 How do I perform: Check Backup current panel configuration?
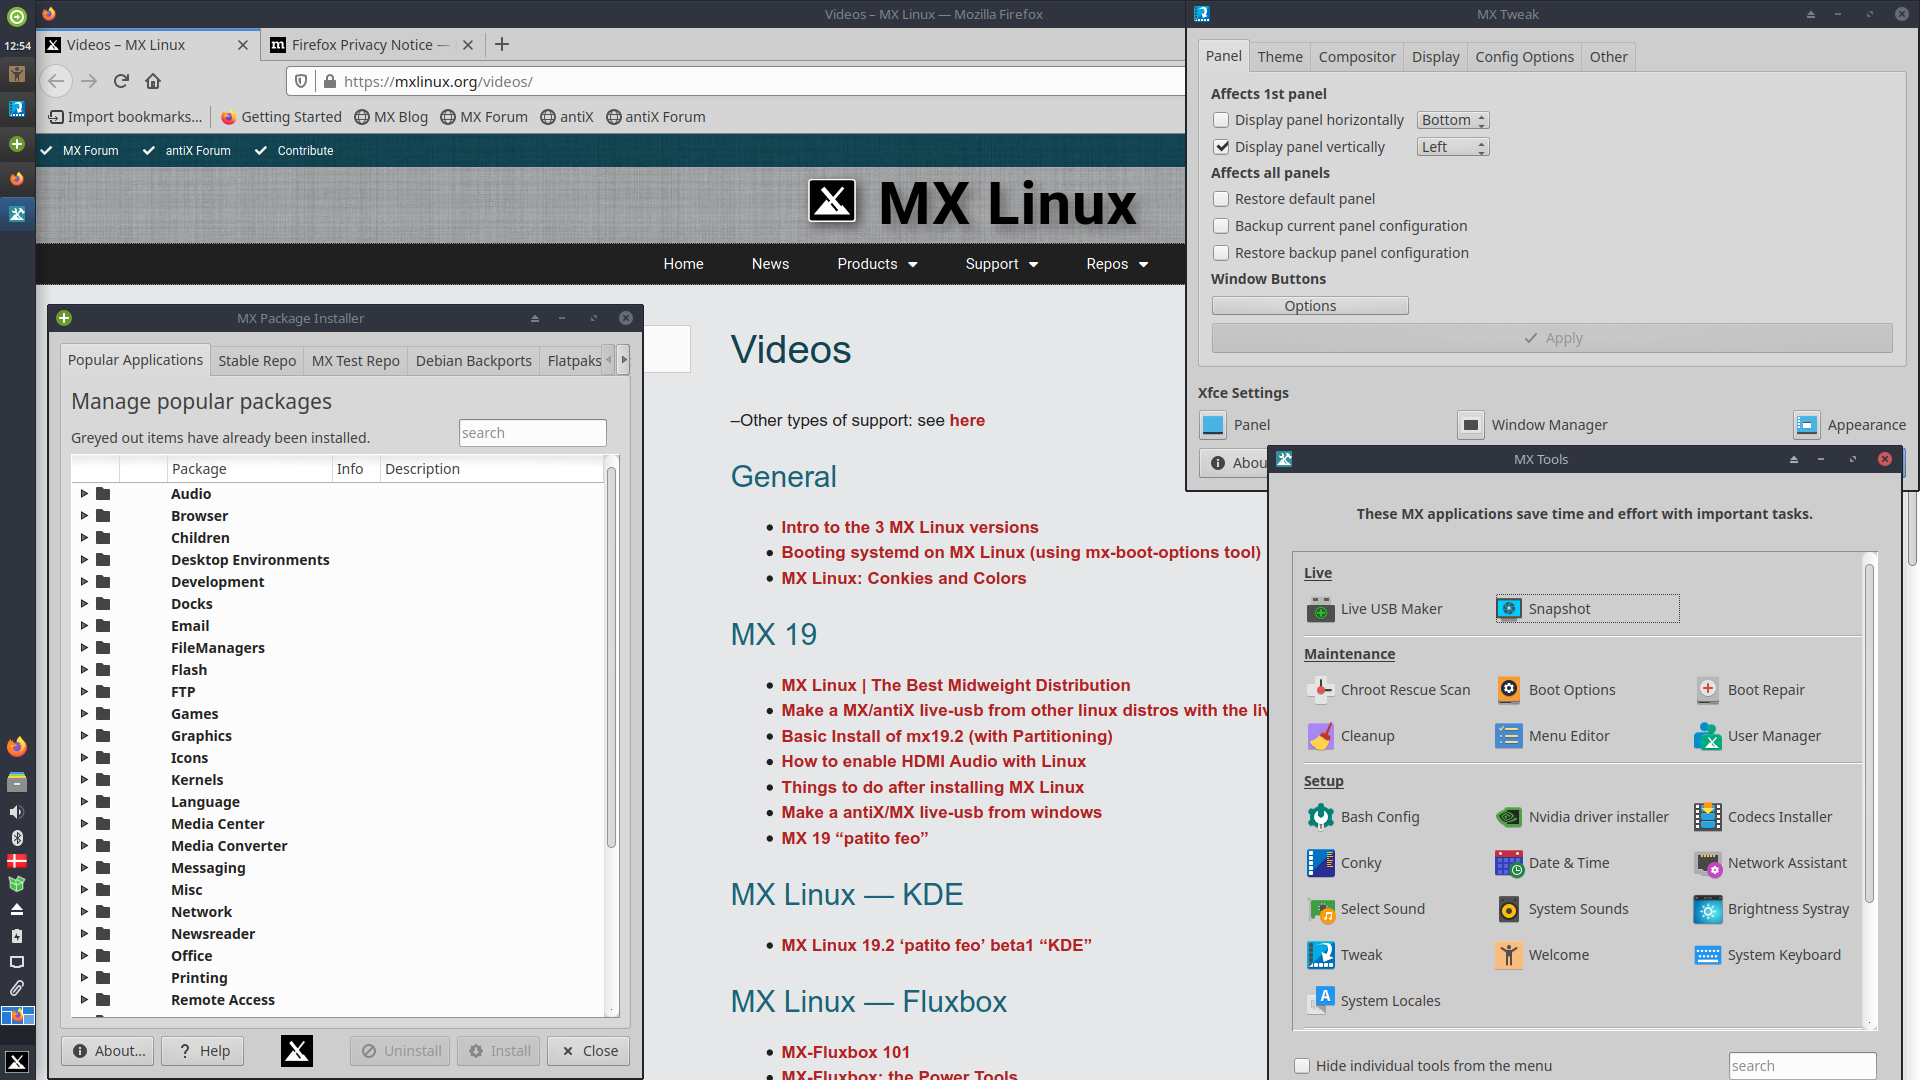[1221, 226]
